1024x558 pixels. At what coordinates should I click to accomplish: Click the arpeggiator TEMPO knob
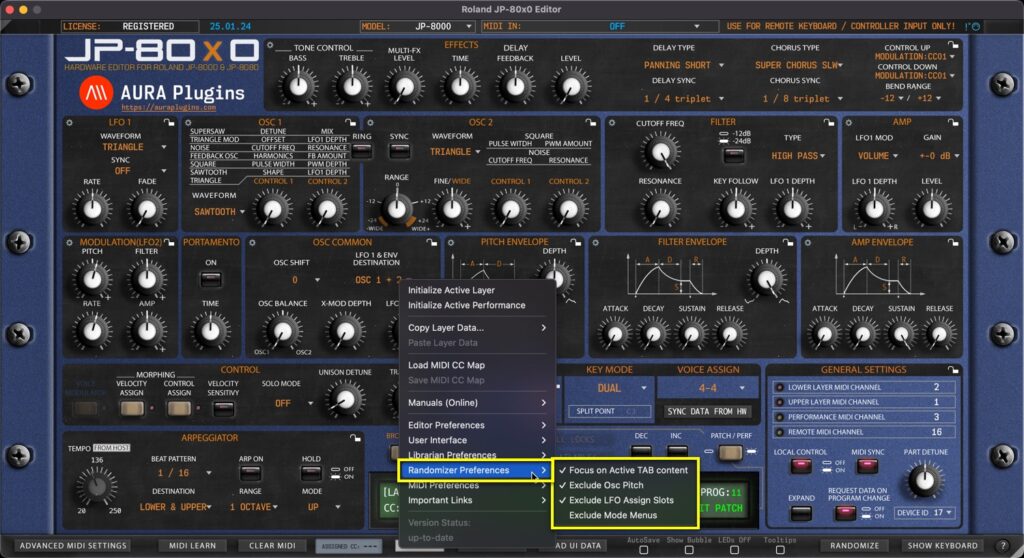[x=97, y=485]
